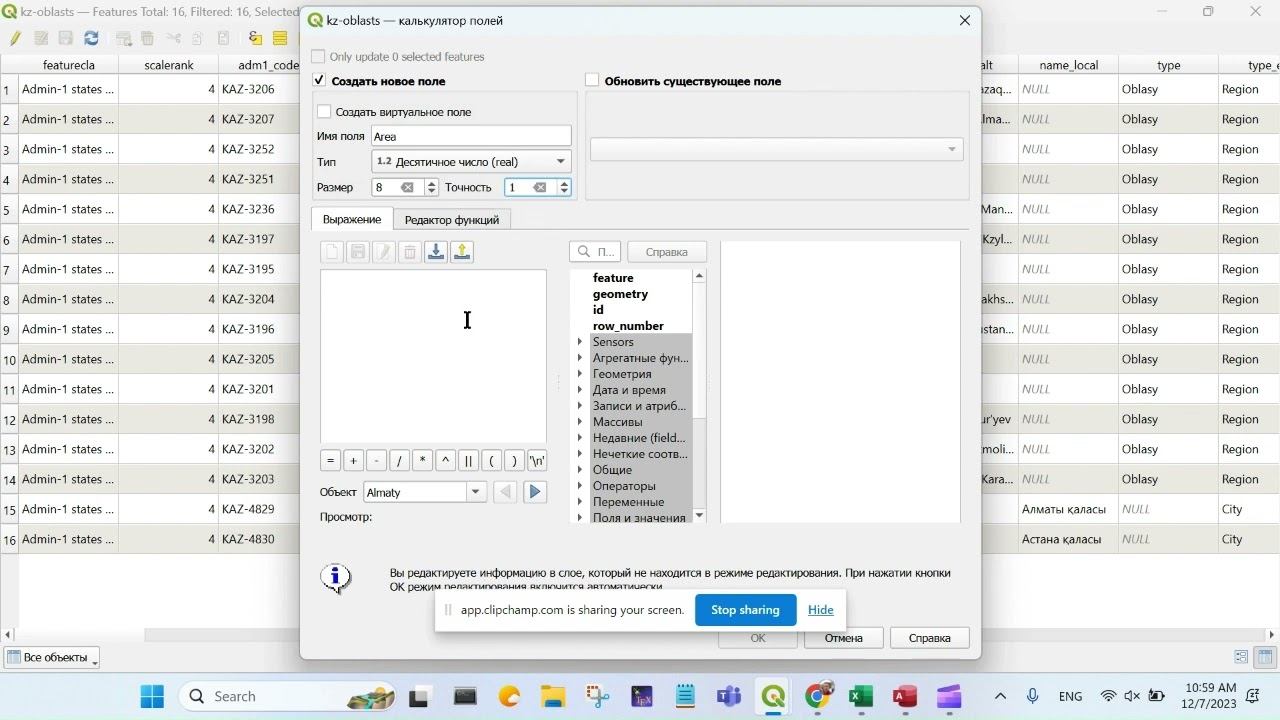
Task: Click the Имя поля text field
Action: pos(471,136)
